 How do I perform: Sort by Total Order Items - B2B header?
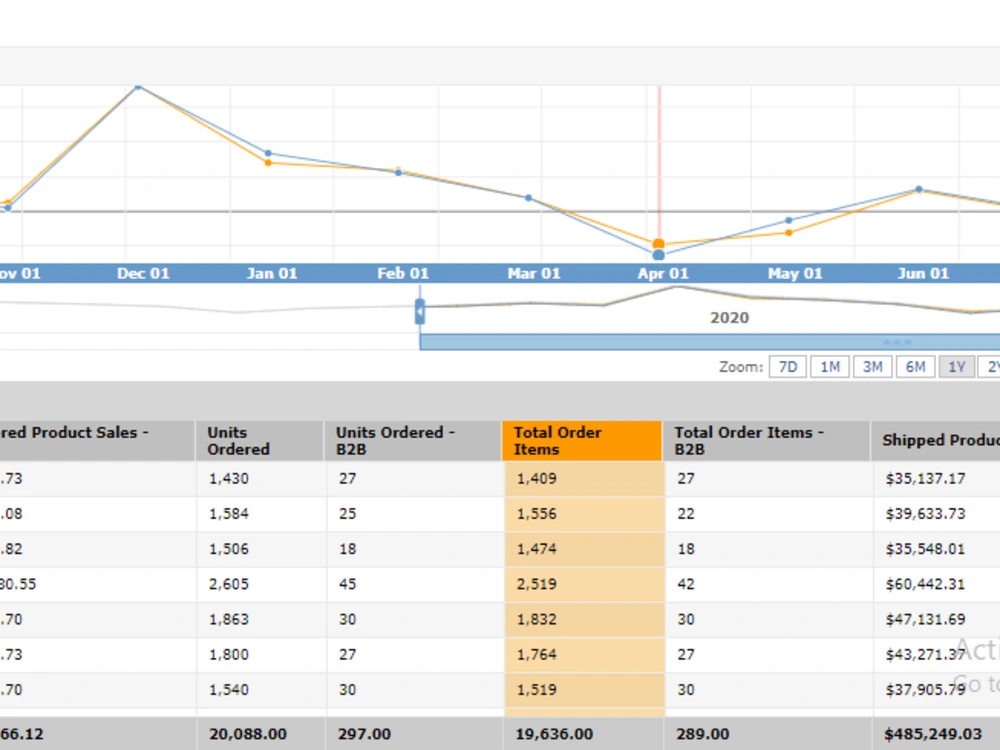coord(767,441)
